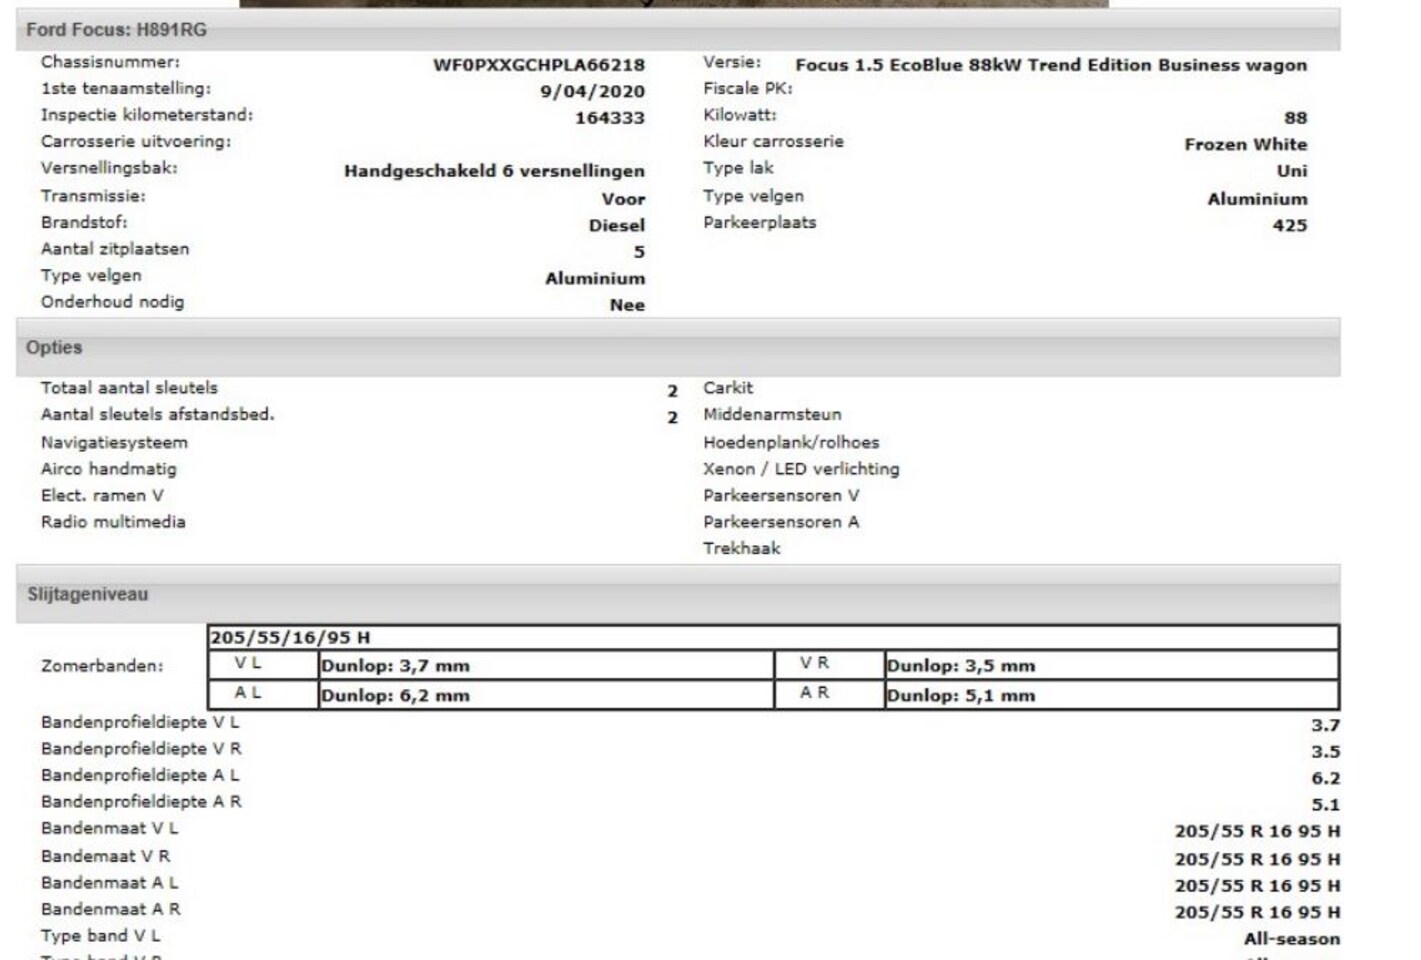Screen dimensions: 1421x960
Task: Select the Bandenmaat A R label
Action: 111,909
